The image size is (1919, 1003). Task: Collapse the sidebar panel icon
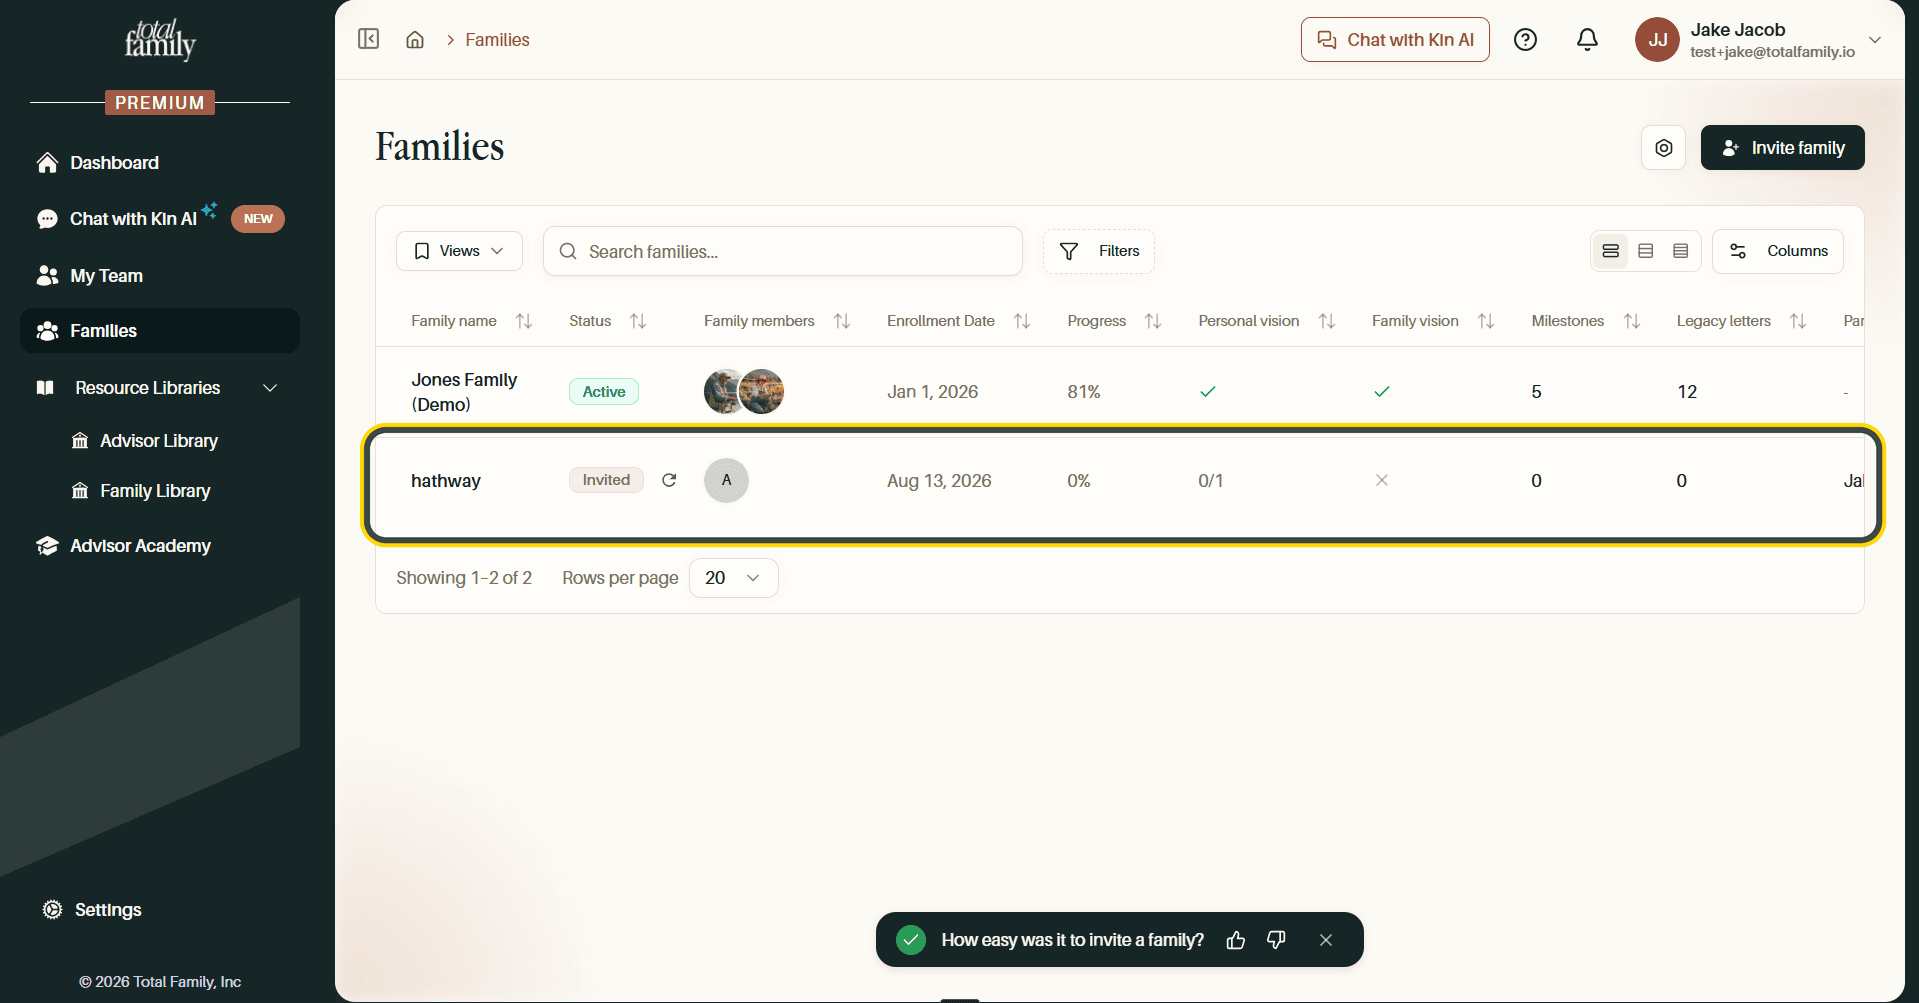368,39
